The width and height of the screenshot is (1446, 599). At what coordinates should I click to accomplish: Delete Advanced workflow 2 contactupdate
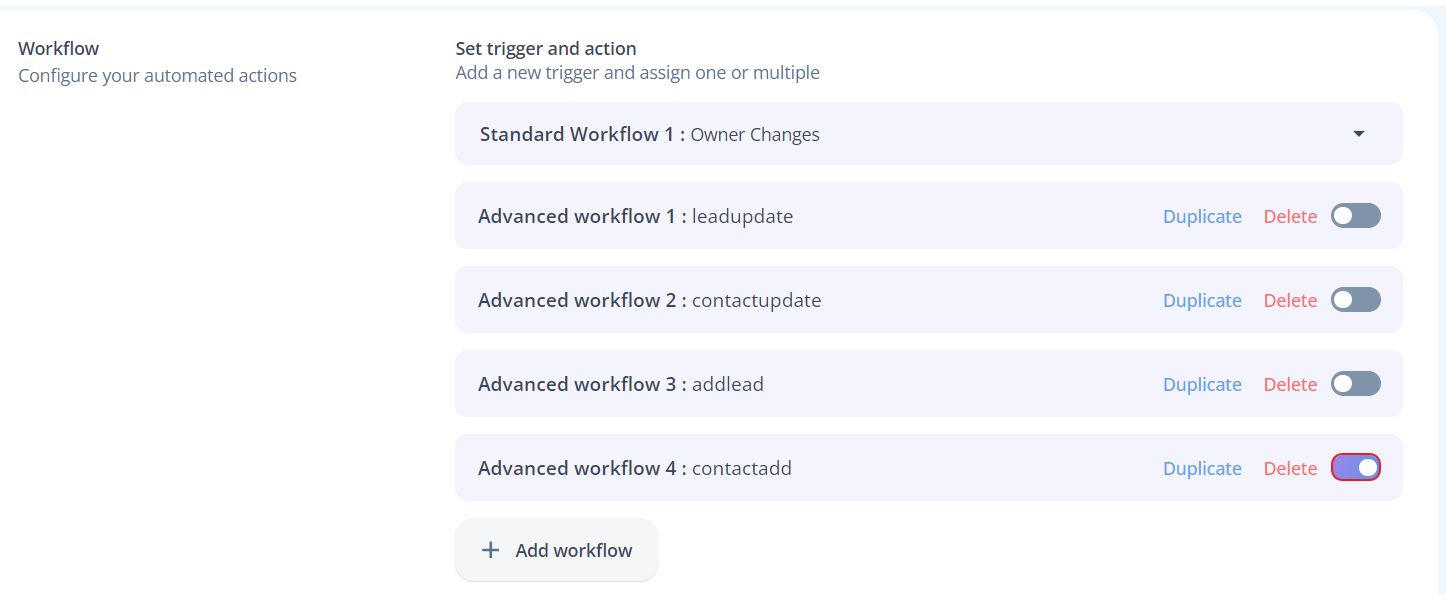tap(1290, 300)
